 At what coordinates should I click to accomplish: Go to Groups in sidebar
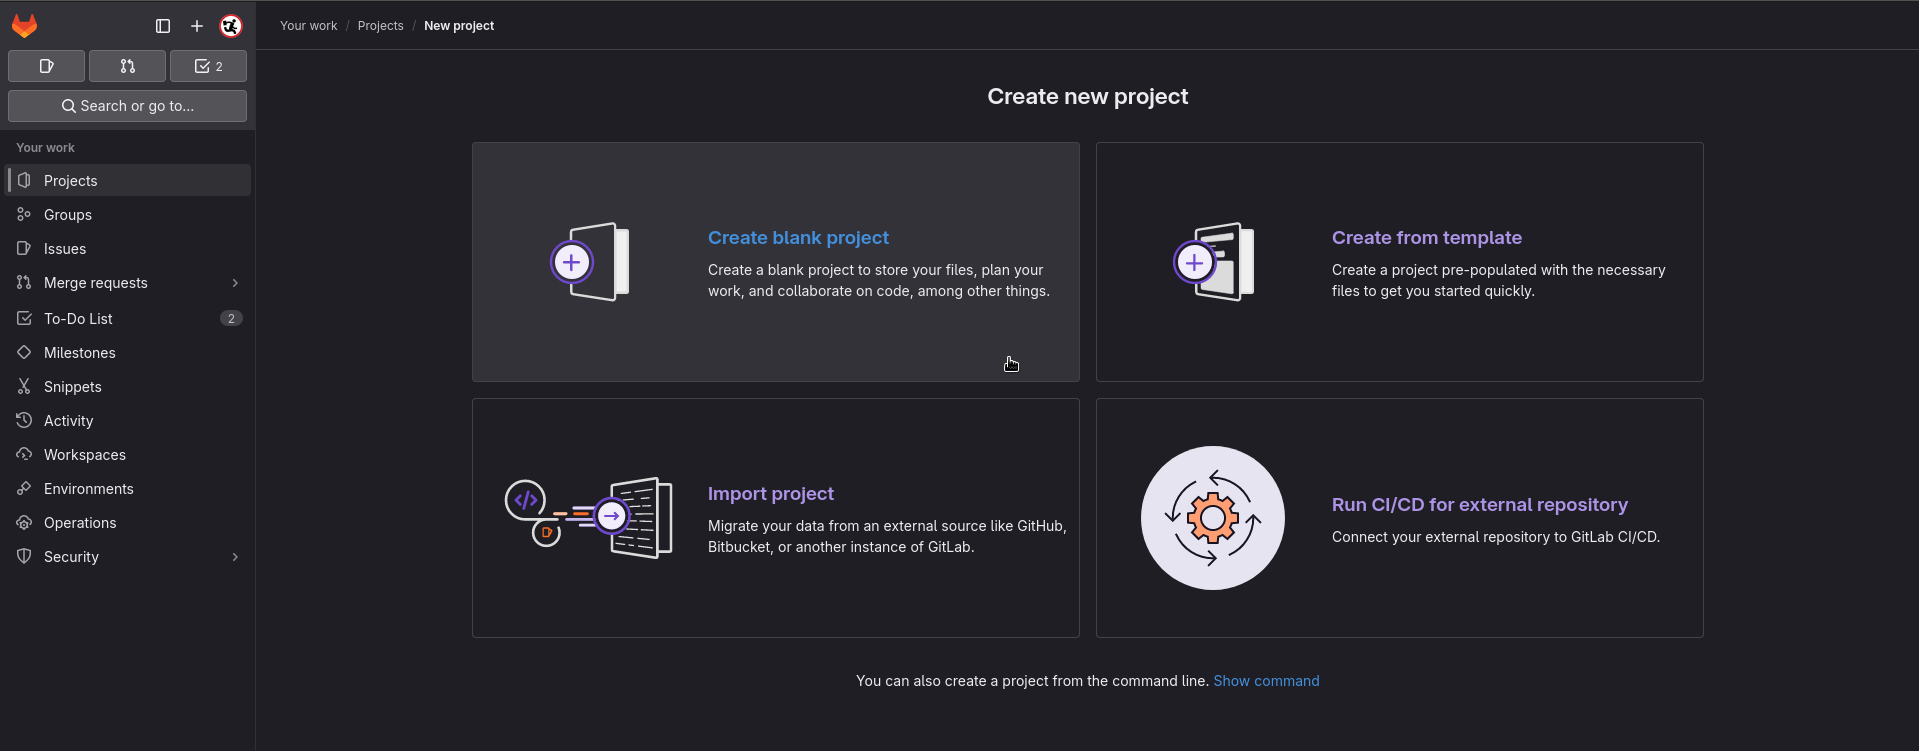tap(129, 214)
